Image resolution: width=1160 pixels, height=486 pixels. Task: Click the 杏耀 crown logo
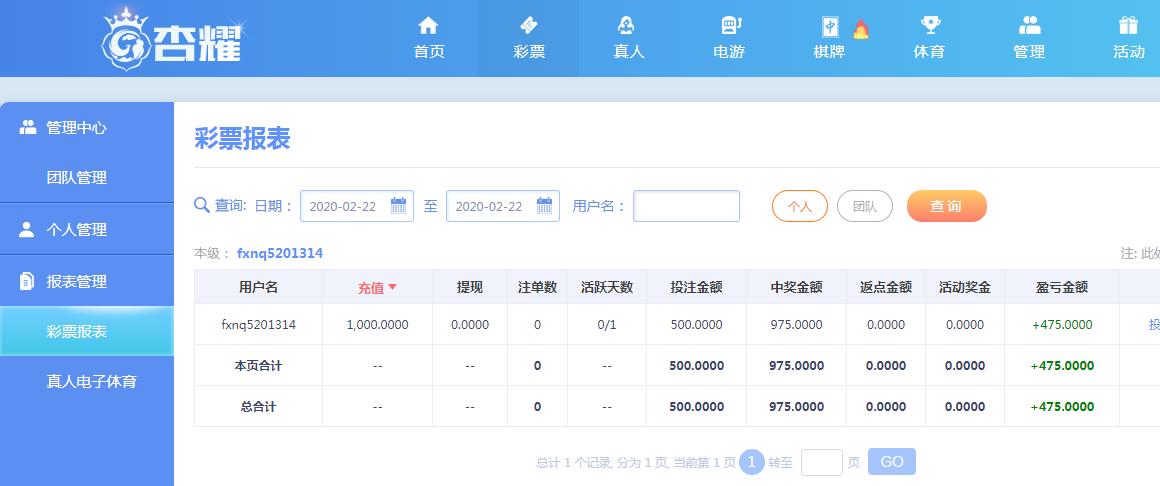172,38
